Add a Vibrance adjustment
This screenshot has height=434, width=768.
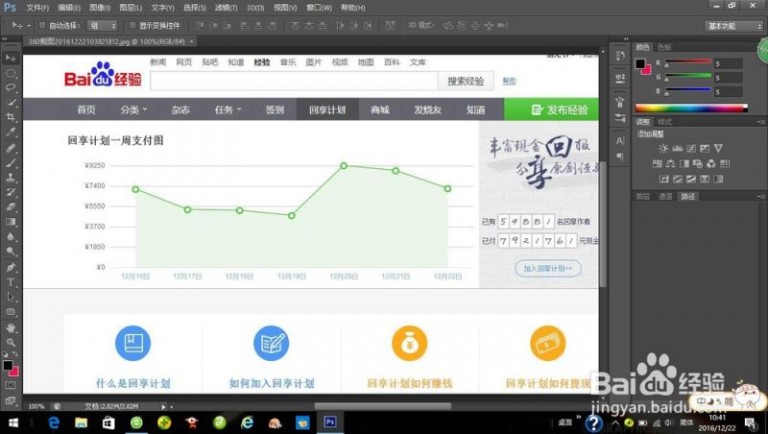[x=718, y=148]
